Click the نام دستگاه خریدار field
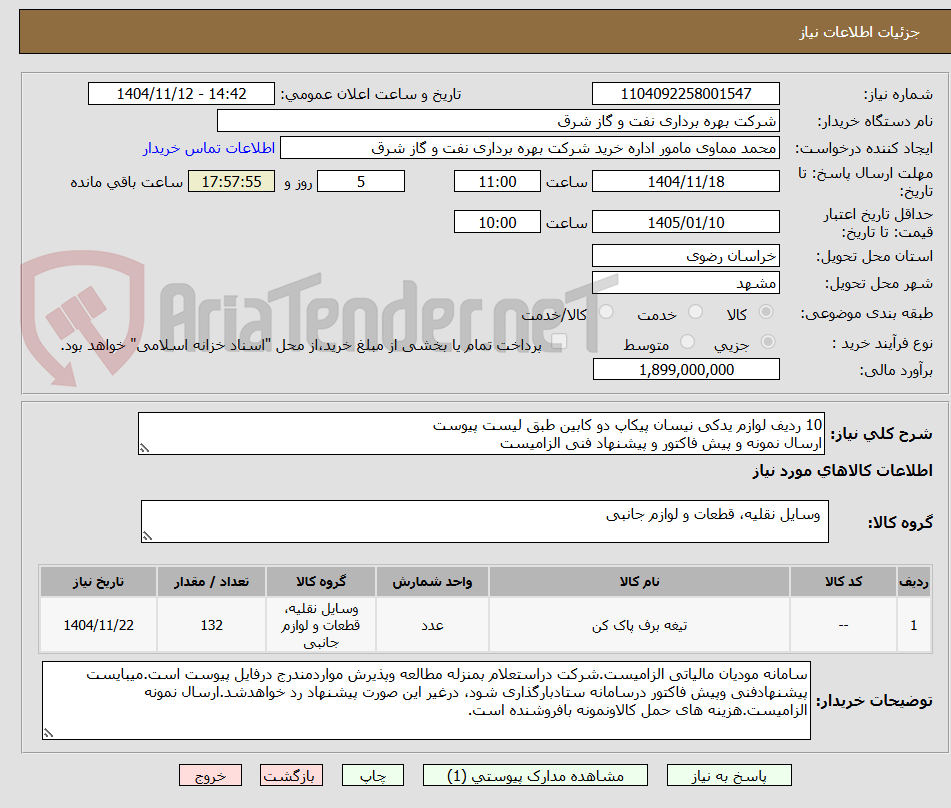 [498, 121]
